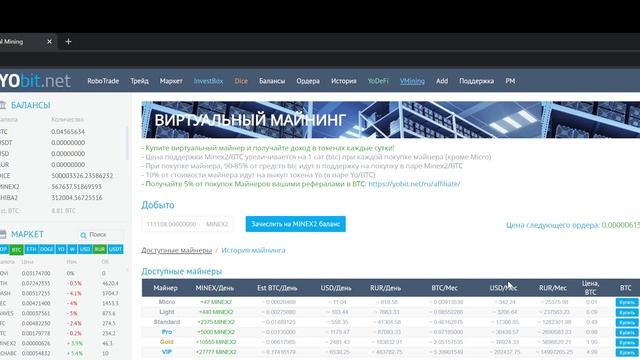Buy the Micro miner
The image size is (640, 360).
(627, 302)
